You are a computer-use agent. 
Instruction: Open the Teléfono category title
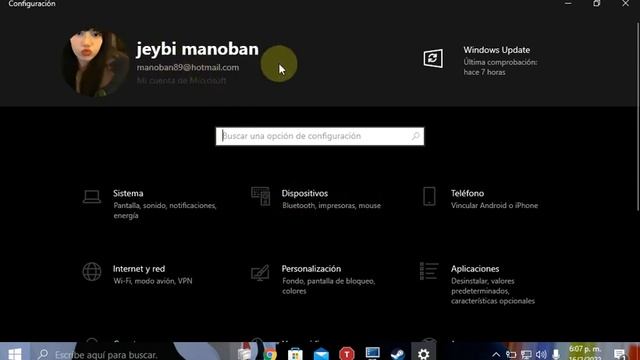[467, 193]
